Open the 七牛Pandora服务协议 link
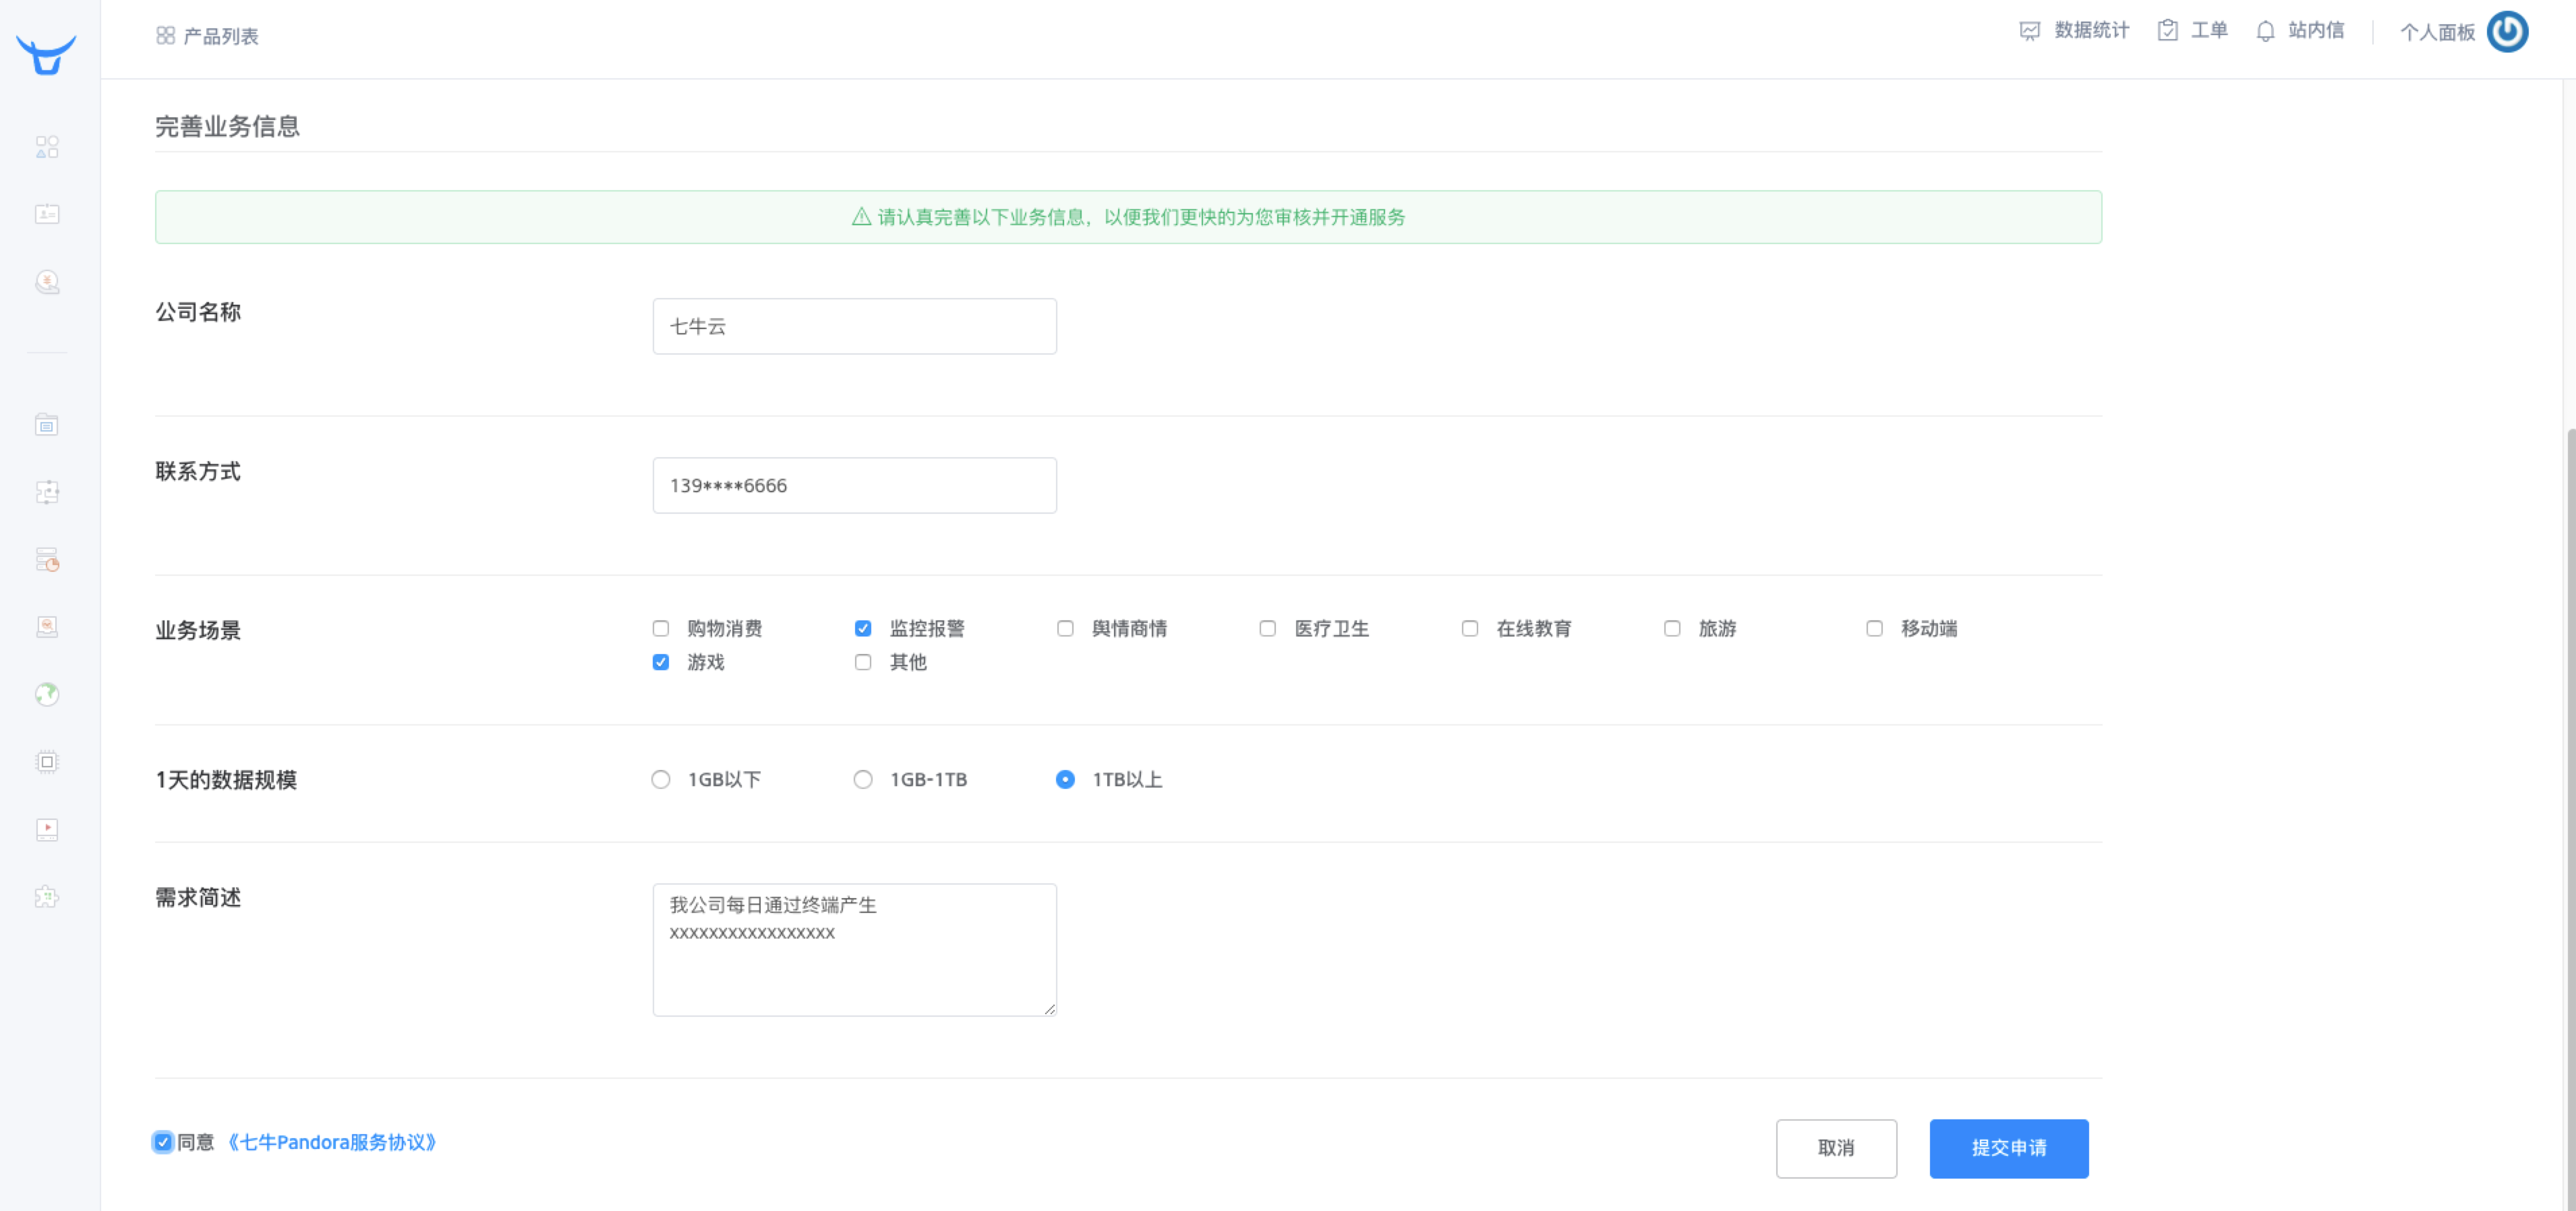The image size is (2576, 1211). pyautogui.click(x=331, y=1142)
